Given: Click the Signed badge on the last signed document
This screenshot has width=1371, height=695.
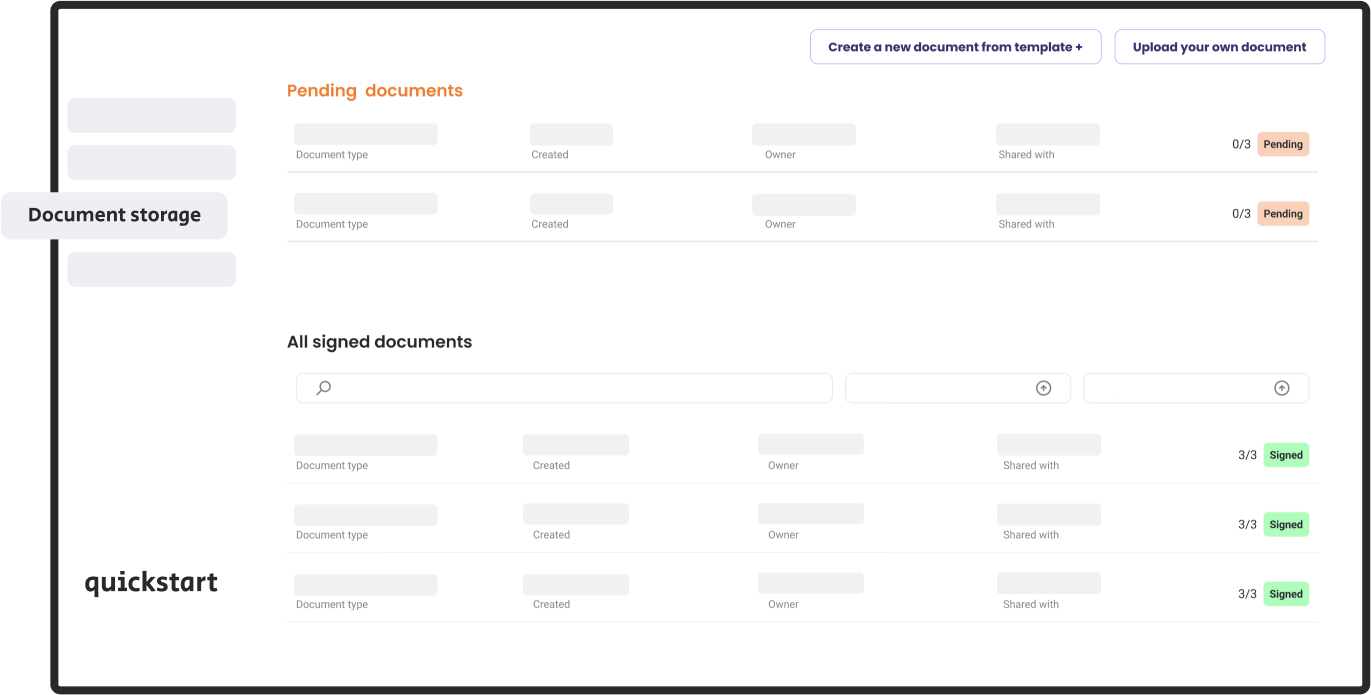Looking at the screenshot, I should point(1286,593).
